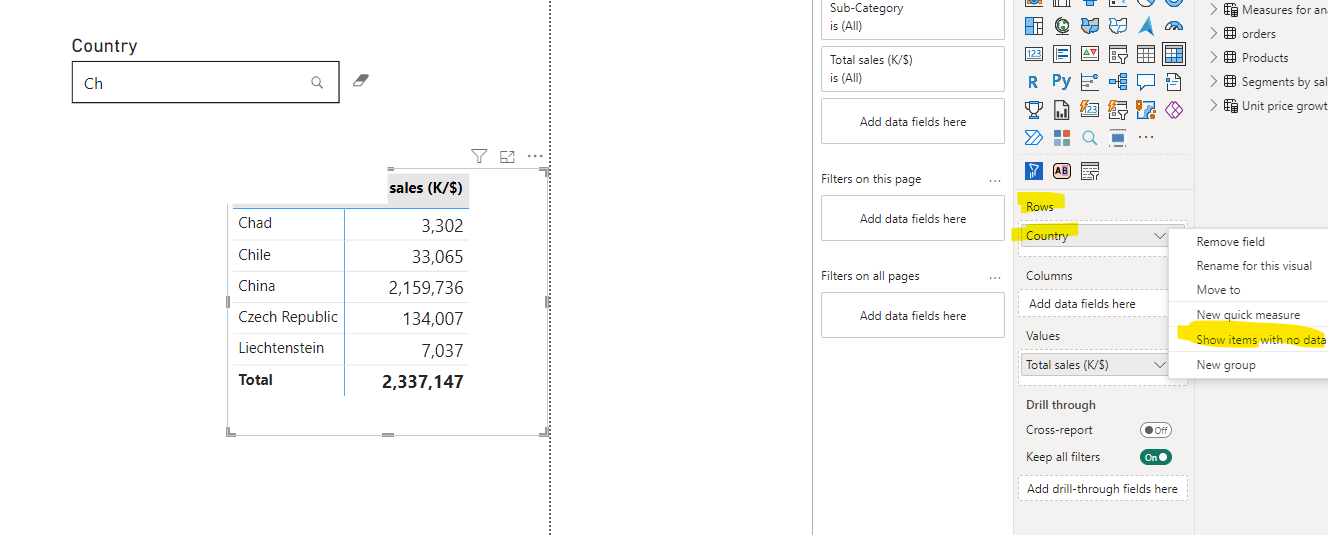Click Add data fields under Filters on this page
Image resolution: width=1328 pixels, height=535 pixels.
(913, 218)
